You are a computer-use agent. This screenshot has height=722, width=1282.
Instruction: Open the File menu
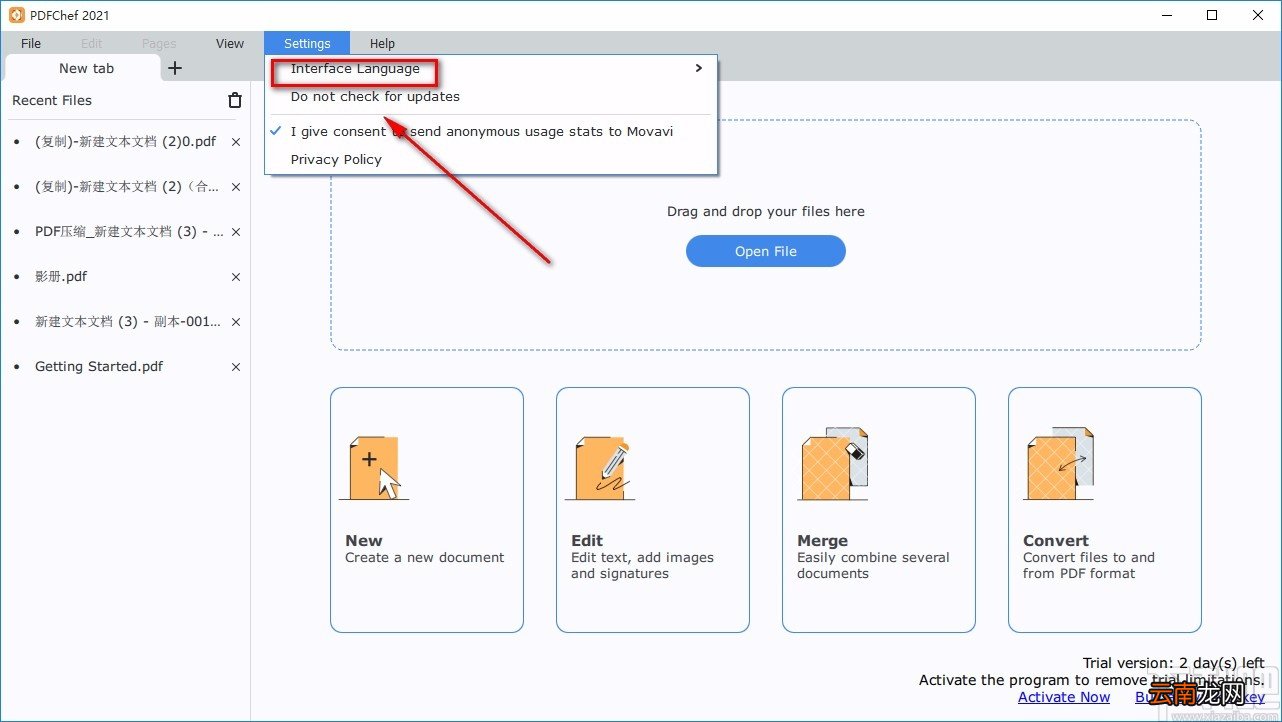[x=31, y=43]
